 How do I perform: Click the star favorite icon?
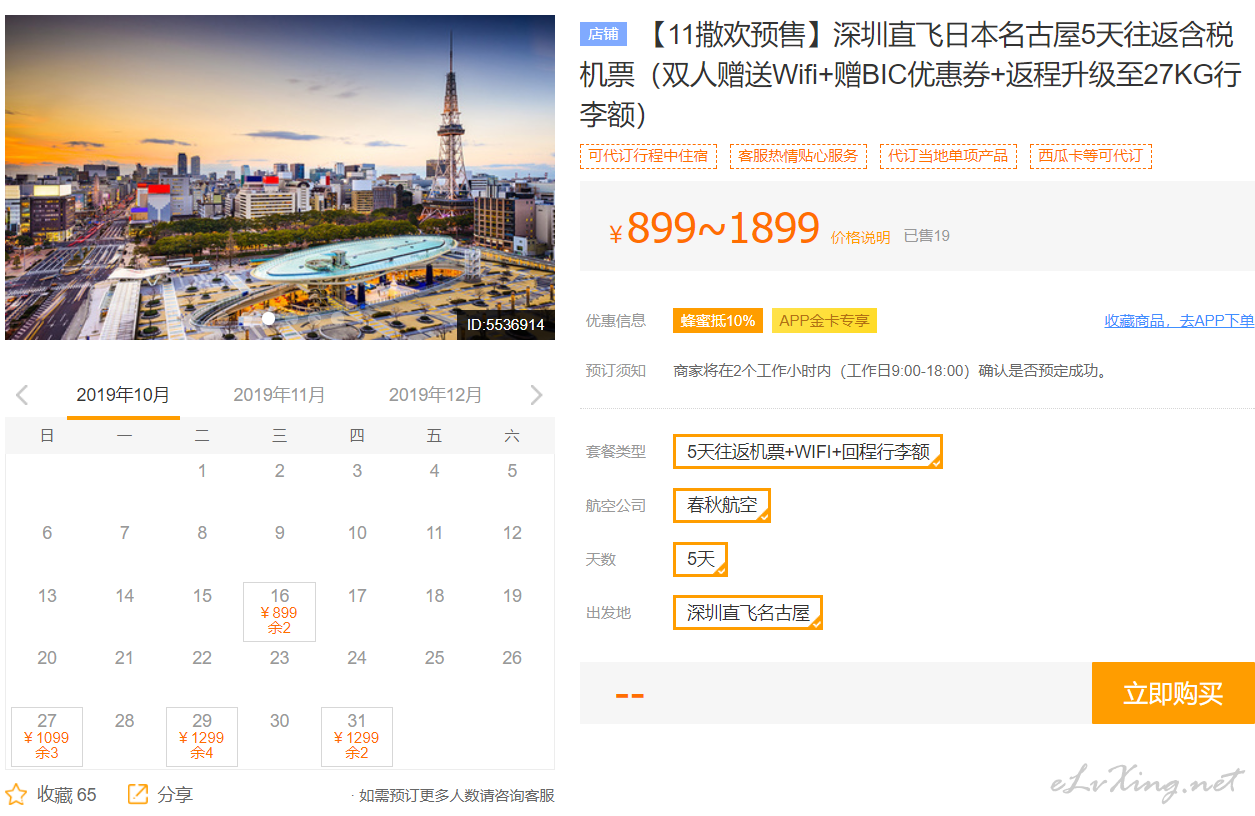point(16,795)
